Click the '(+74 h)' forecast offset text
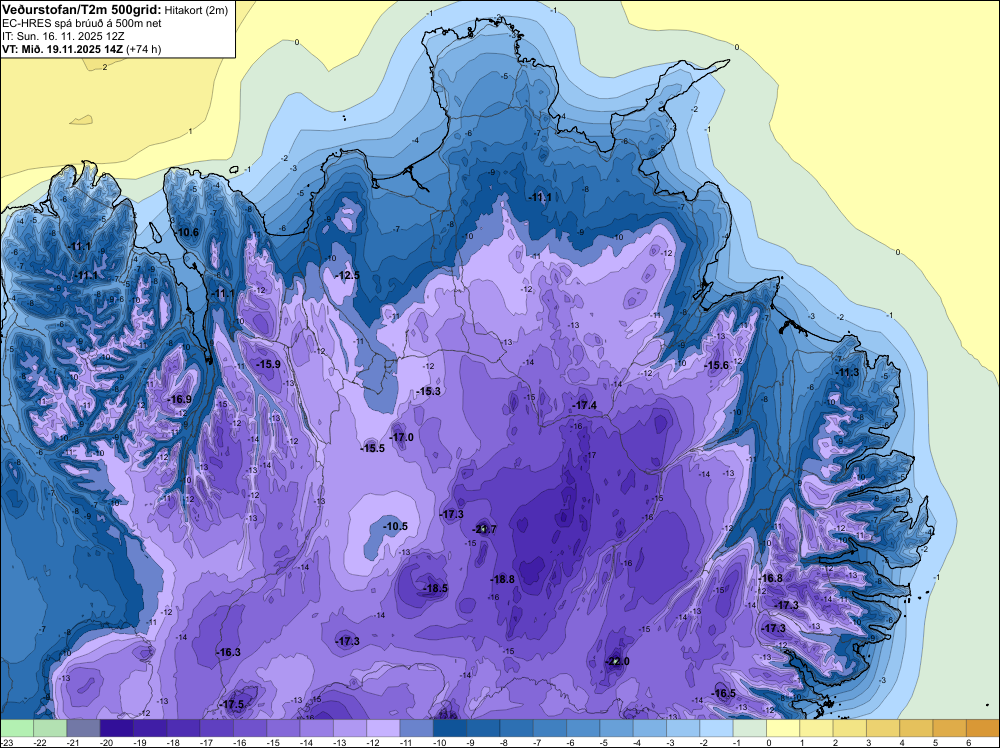Viewport: 1000px width, 748px height. click(143, 49)
